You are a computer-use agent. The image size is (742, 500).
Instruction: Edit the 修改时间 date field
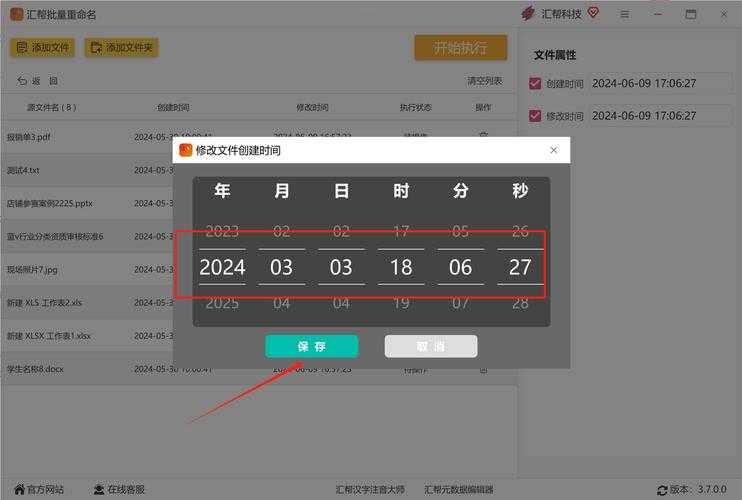[660, 115]
